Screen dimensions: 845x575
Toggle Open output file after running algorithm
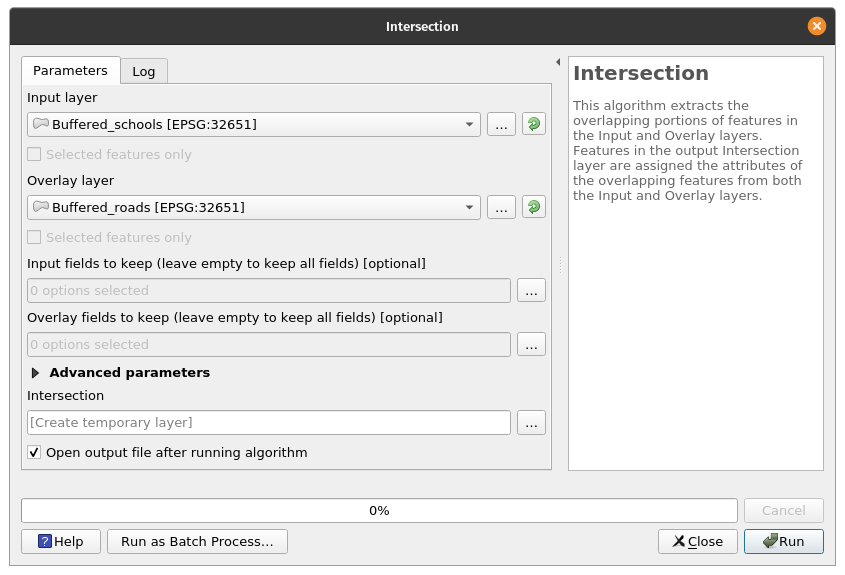pyautogui.click(x=35, y=453)
